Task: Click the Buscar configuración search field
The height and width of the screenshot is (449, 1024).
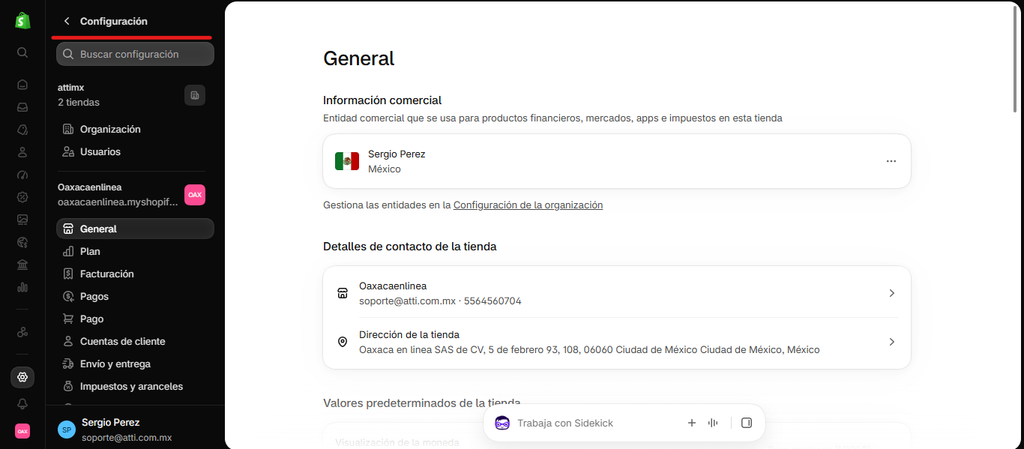Action: (135, 54)
